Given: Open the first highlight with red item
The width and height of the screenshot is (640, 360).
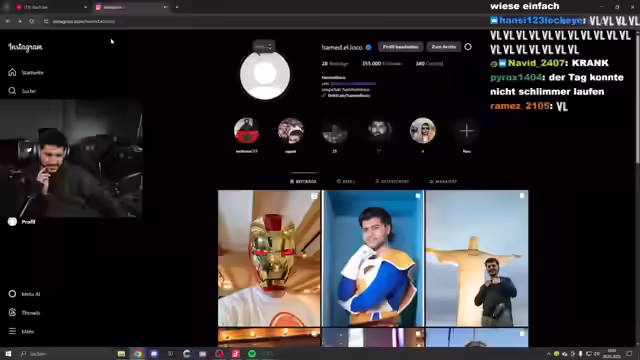Looking at the screenshot, I should (246, 131).
